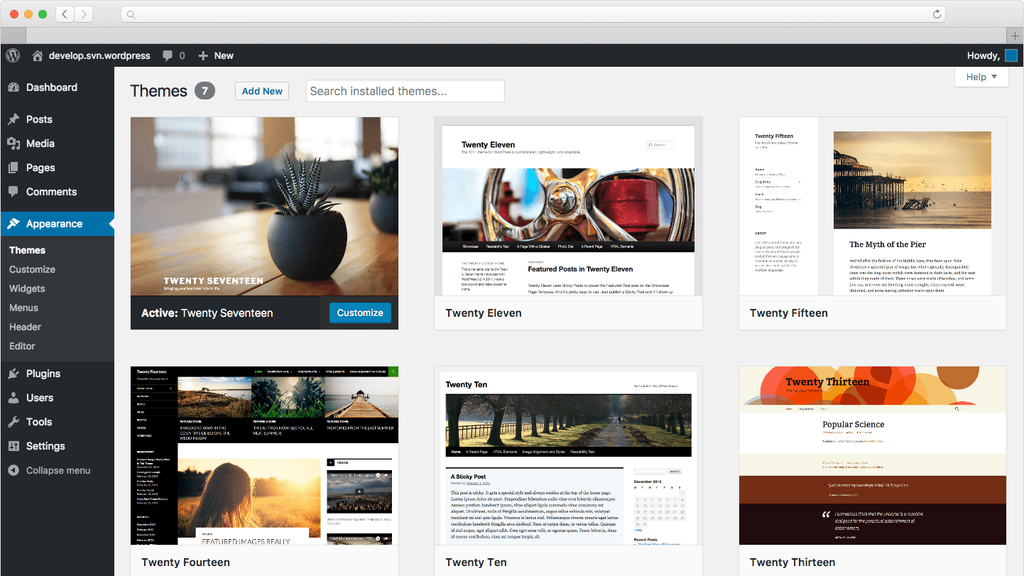The width and height of the screenshot is (1024, 576).
Task: Open the Pages icon in sidebar
Action: 14,167
